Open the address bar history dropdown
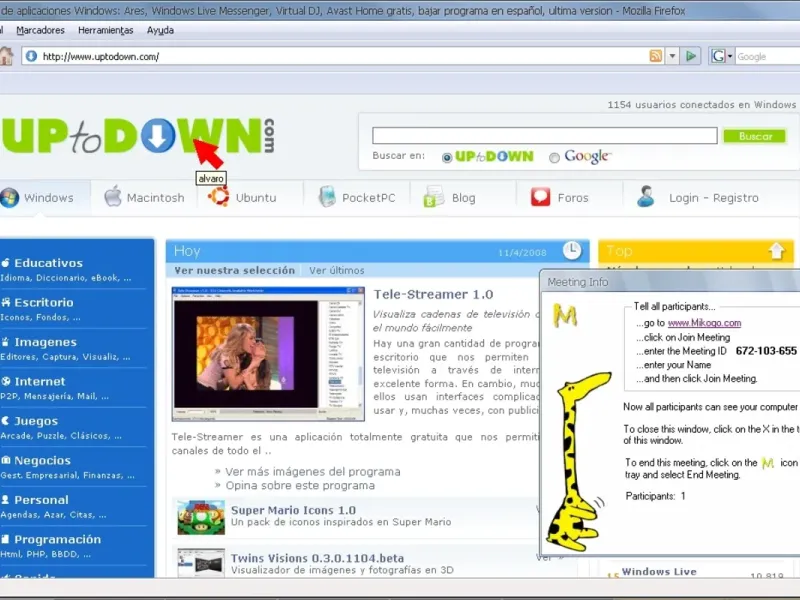The image size is (800, 600). (672, 56)
